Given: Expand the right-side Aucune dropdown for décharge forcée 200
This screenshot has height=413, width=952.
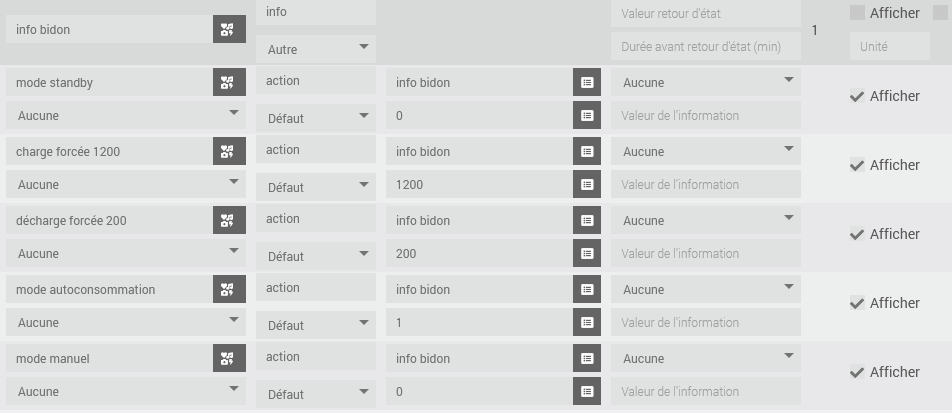Looking at the screenshot, I should 706,221.
